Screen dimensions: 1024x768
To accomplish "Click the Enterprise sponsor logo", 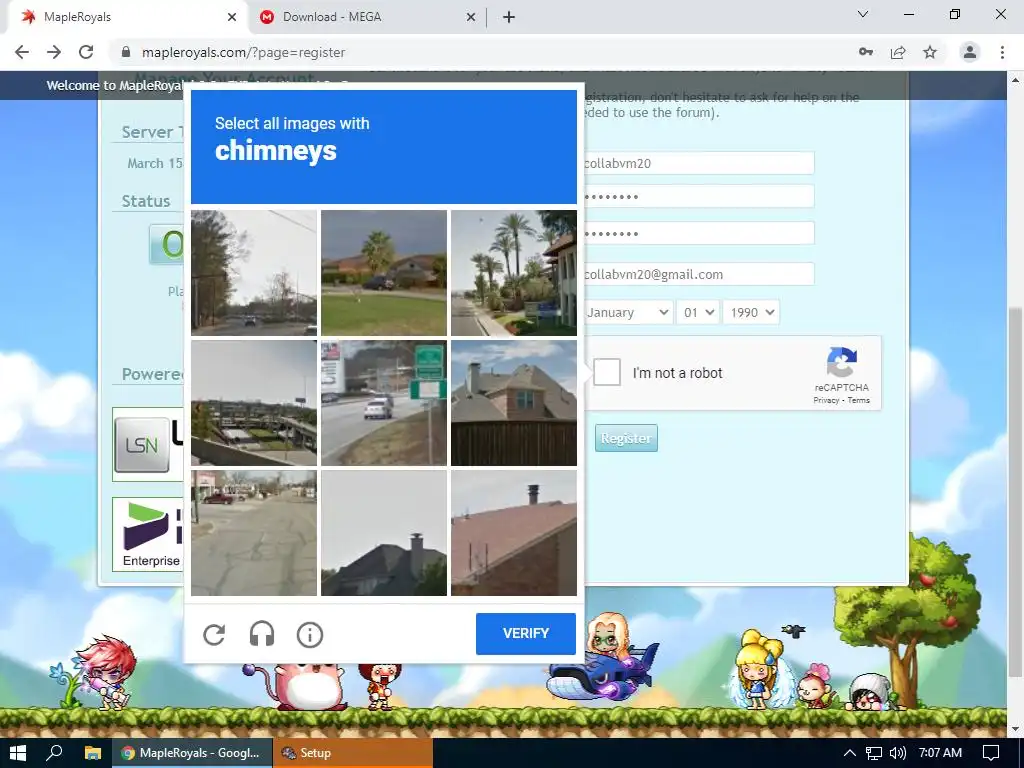I will (148, 534).
